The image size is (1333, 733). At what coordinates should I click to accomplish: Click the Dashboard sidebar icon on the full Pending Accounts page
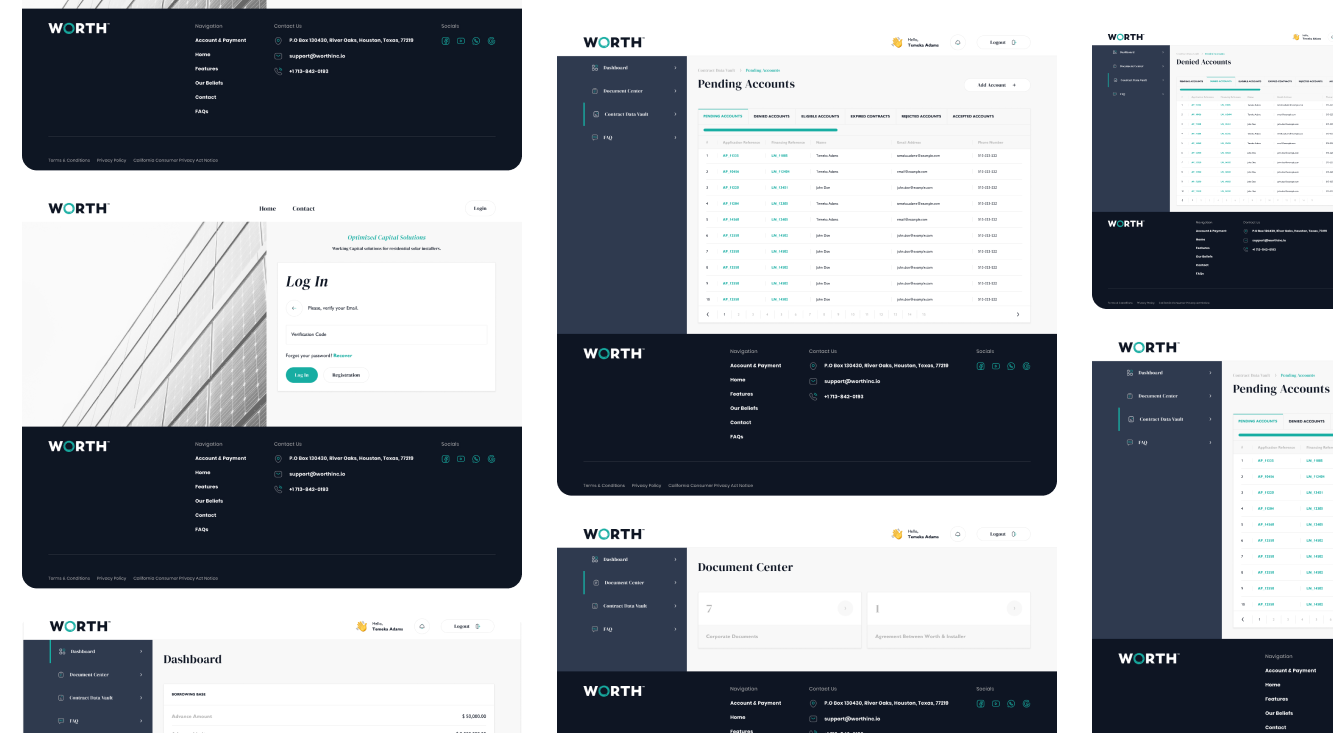(595, 68)
